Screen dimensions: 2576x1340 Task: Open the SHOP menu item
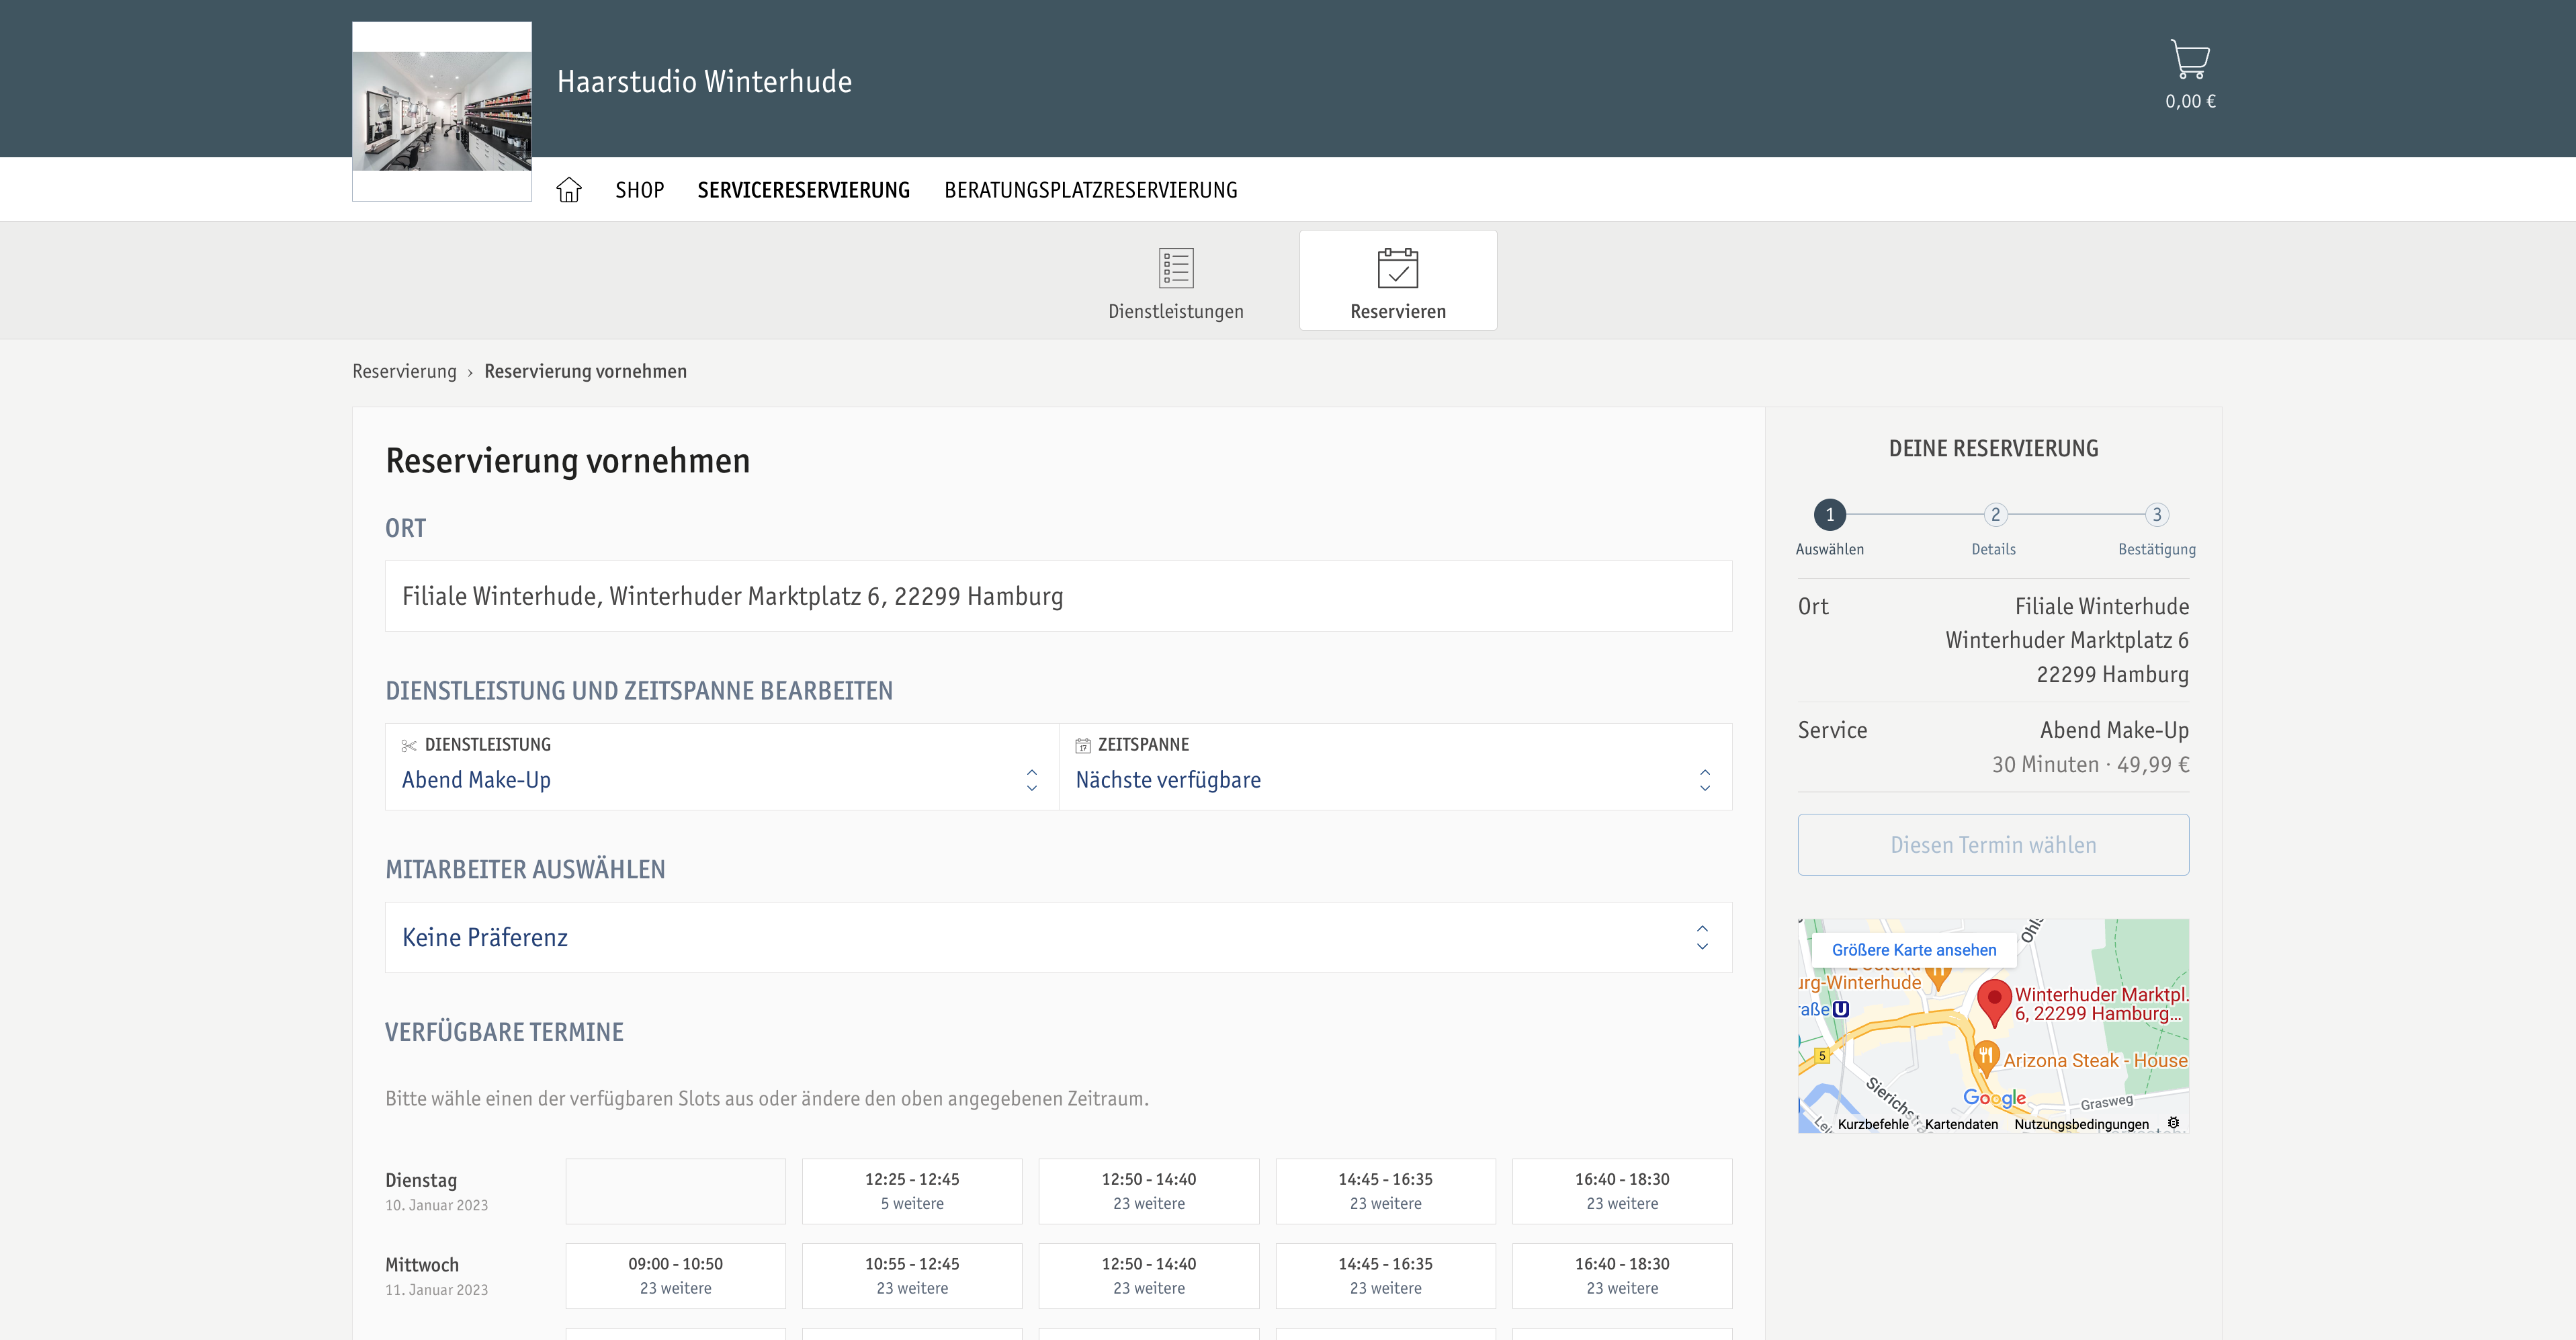[639, 190]
